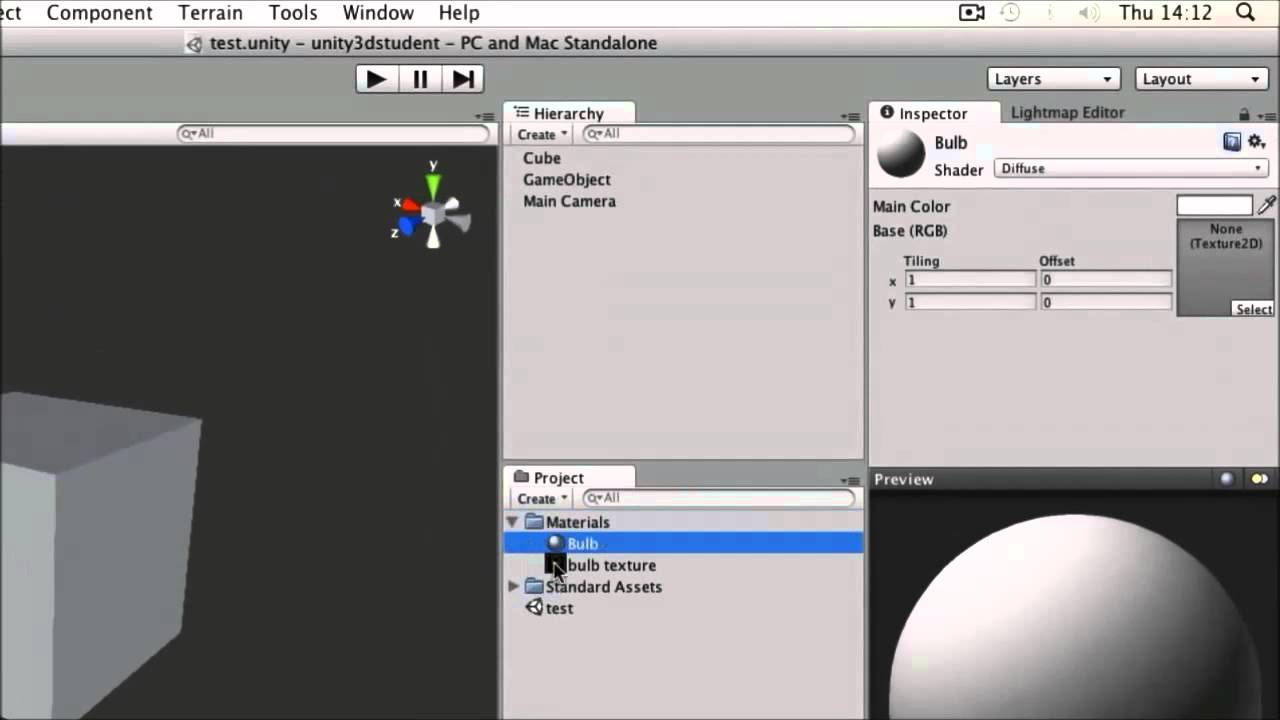Viewport: 1280px width, 720px height.
Task: Open the Hierarchy panel options menu
Action: pyautogui.click(x=851, y=117)
